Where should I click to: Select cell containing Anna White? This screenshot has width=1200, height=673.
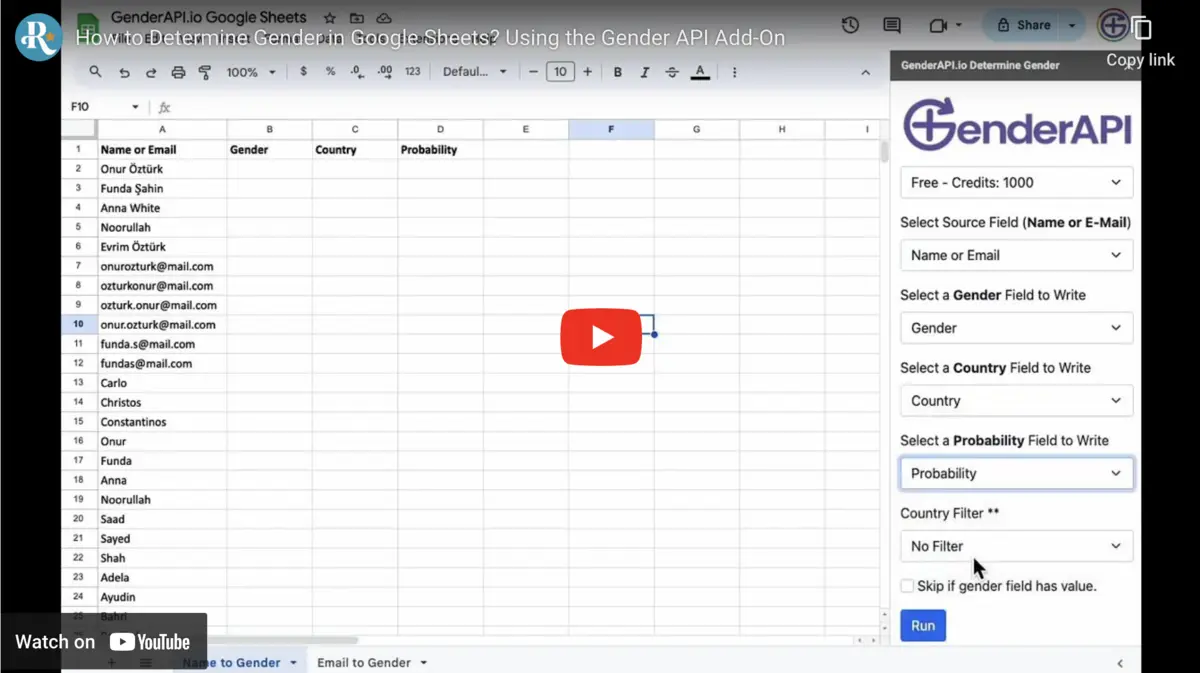tap(162, 208)
